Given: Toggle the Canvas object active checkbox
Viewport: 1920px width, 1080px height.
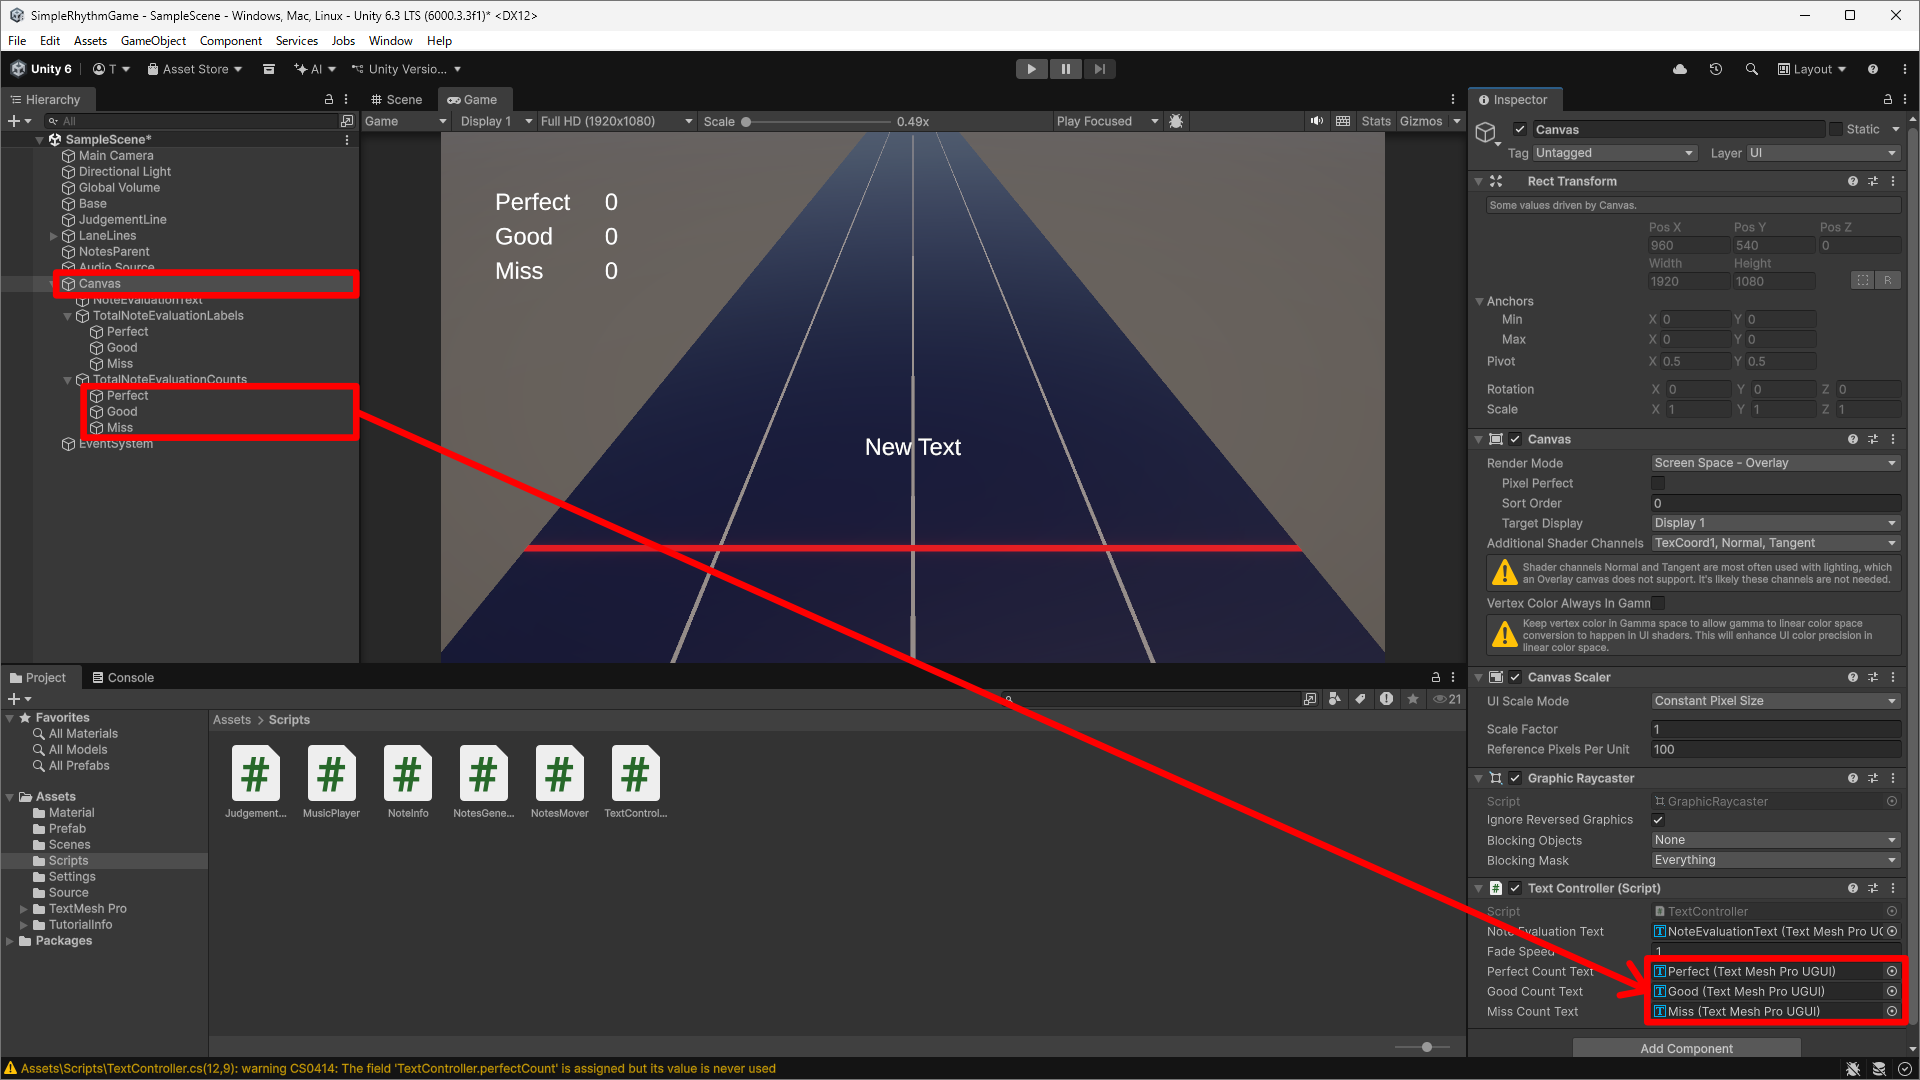Looking at the screenshot, I should 1519,129.
